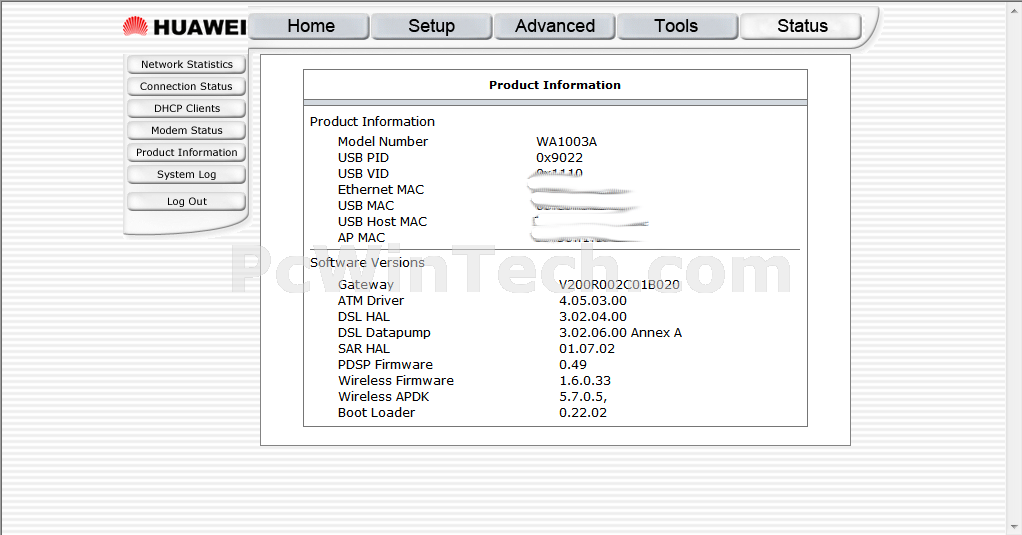Go to the Tools tab
This screenshot has width=1022, height=535.
point(677,26)
